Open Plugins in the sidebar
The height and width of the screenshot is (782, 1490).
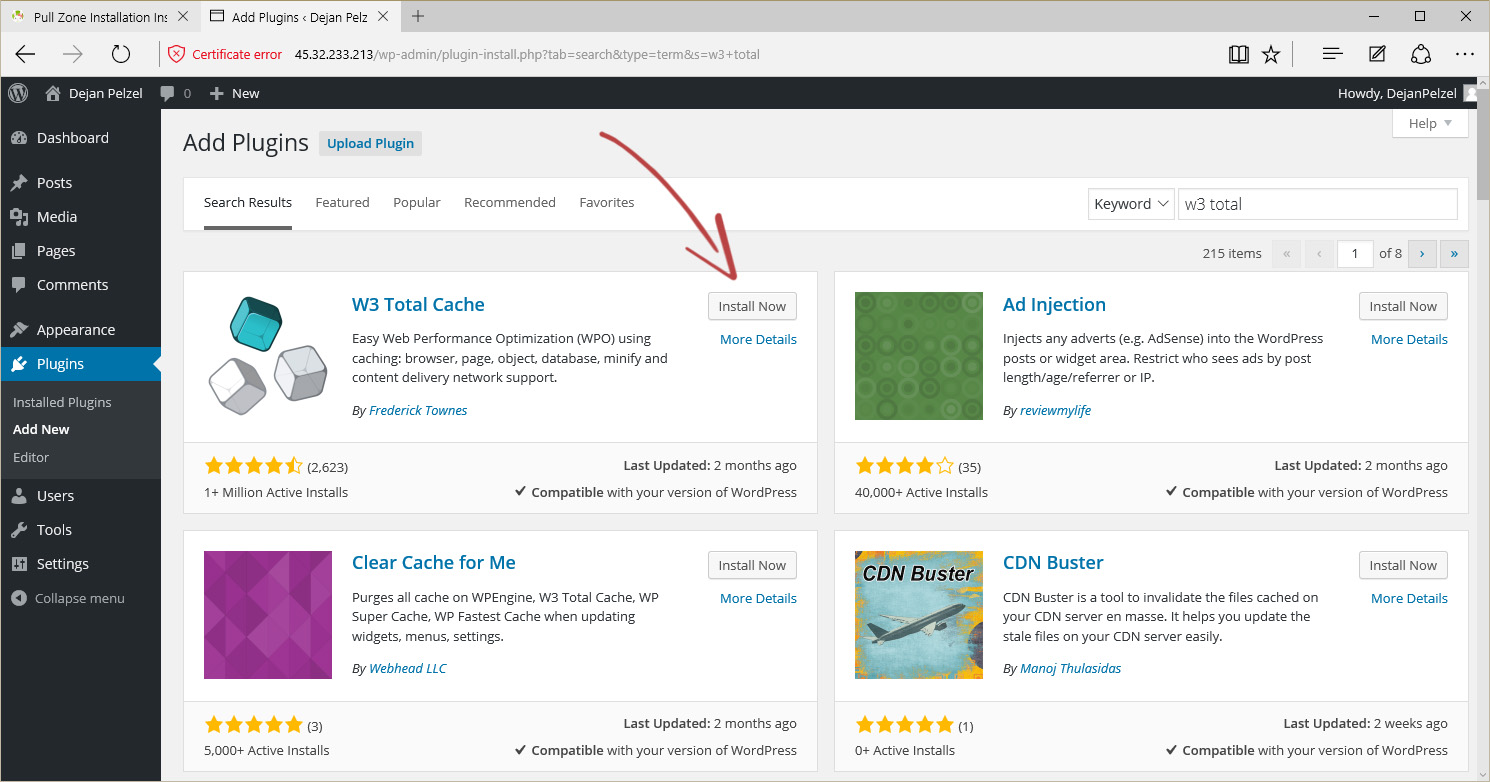point(80,364)
